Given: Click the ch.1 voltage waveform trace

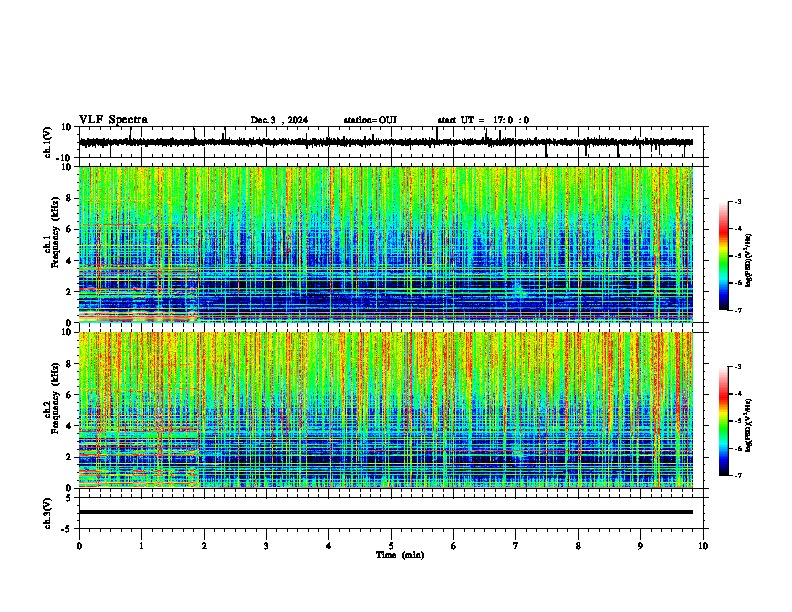Looking at the screenshot, I should [x=386, y=142].
